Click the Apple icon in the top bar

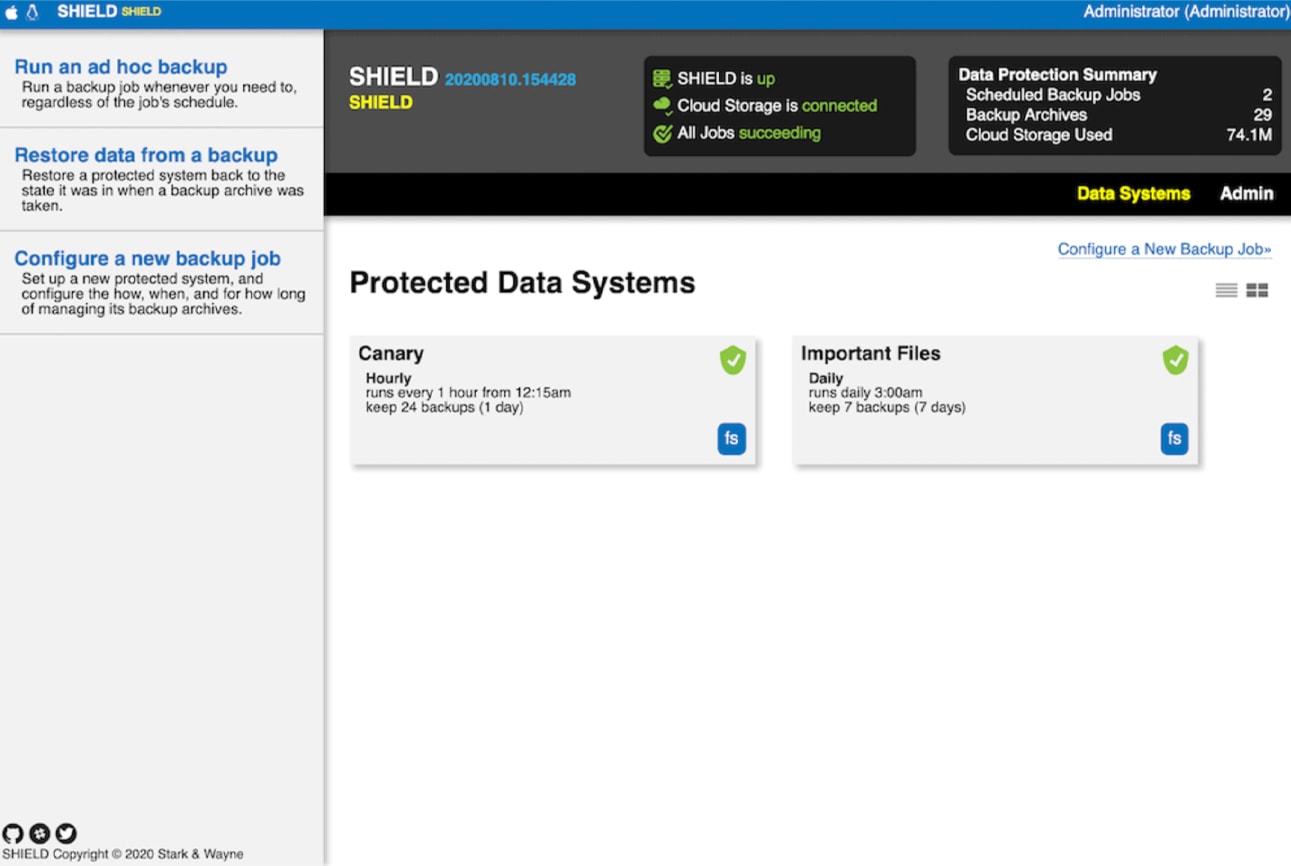point(12,12)
